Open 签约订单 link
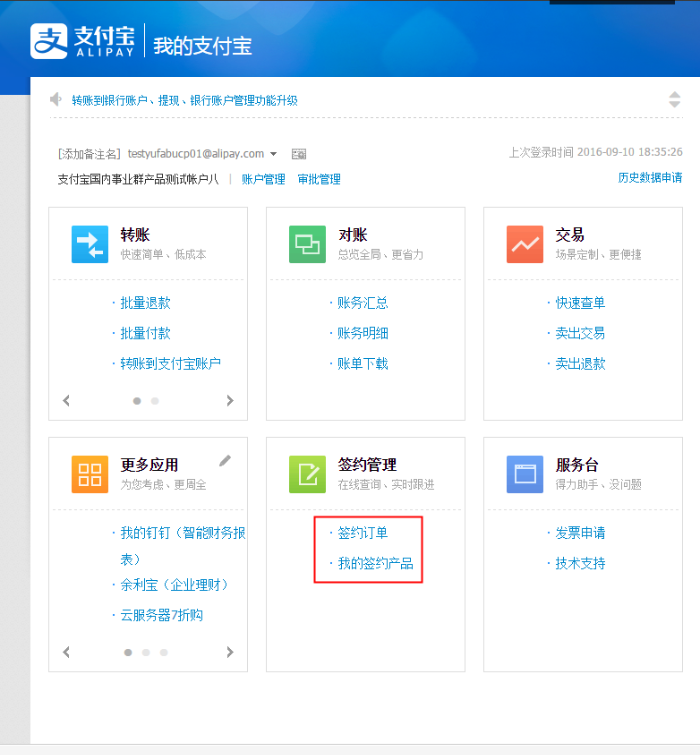Viewport: 700px width, 755px height. click(x=363, y=533)
